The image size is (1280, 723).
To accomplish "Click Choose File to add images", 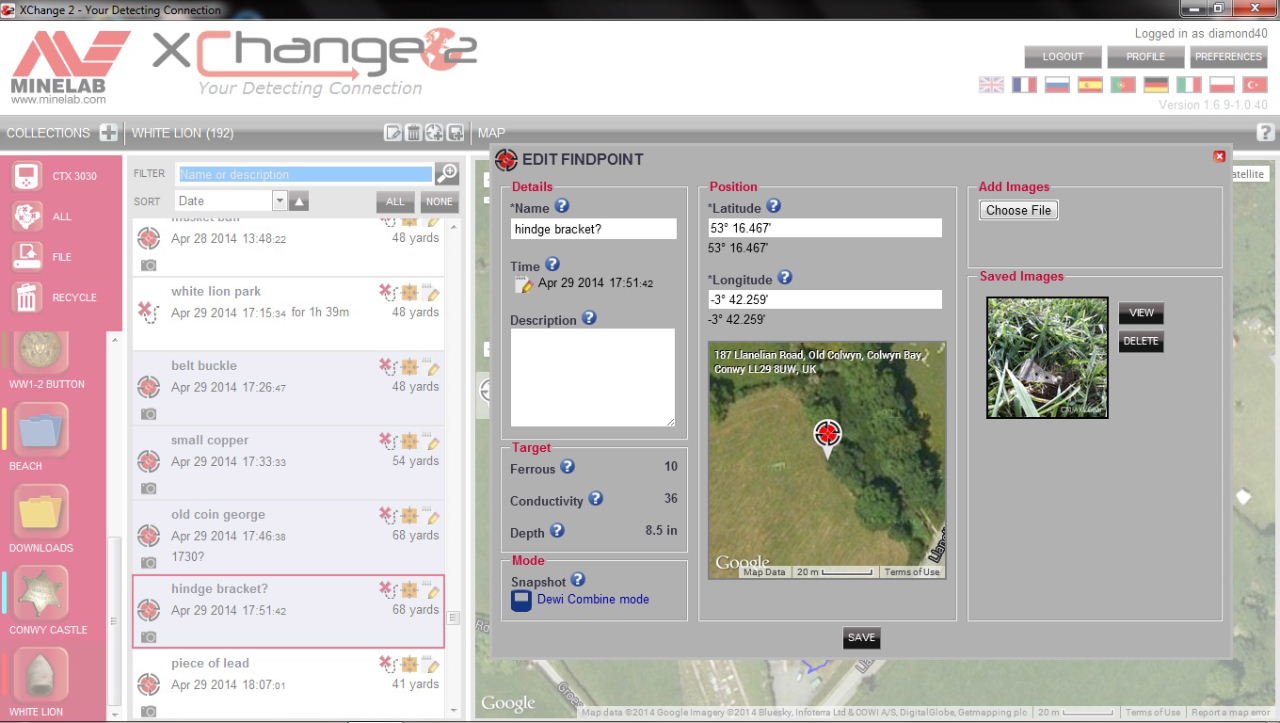I will click(1018, 210).
